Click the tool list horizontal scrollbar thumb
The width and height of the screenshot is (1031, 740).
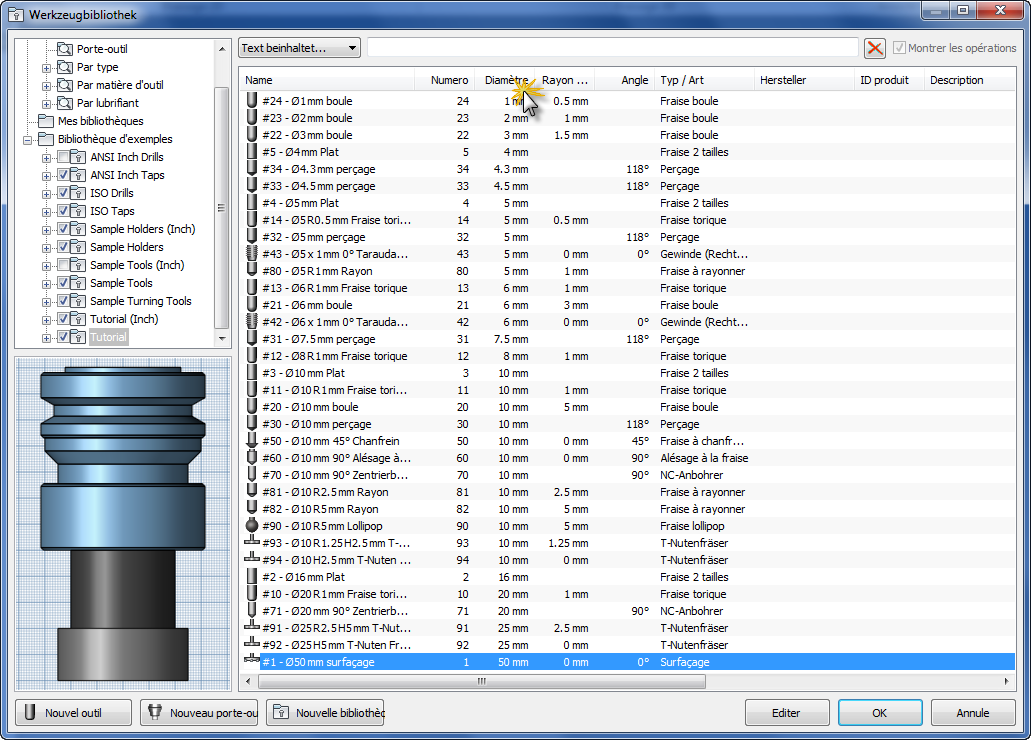click(x=482, y=681)
